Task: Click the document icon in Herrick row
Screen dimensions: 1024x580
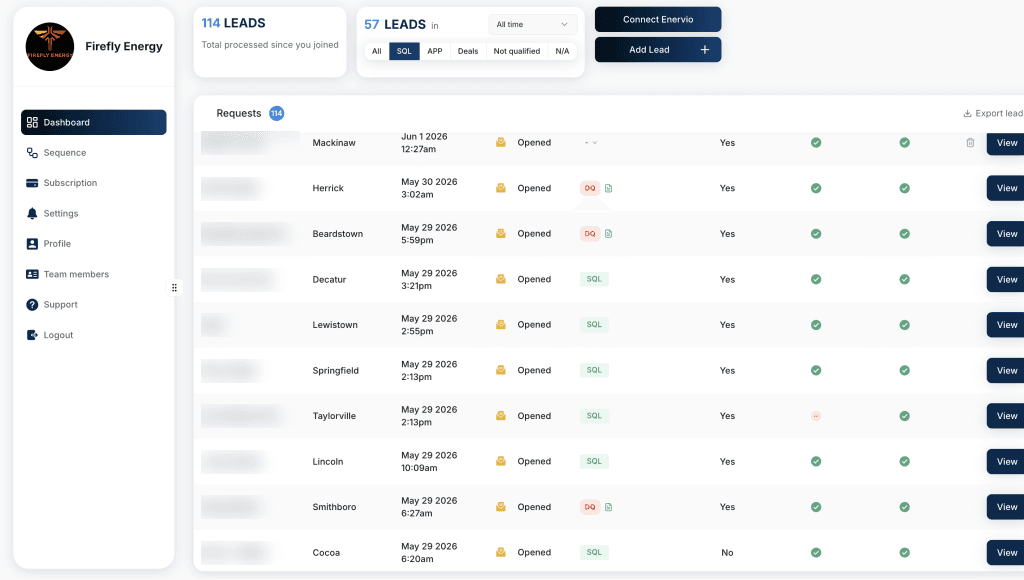Action: [609, 188]
